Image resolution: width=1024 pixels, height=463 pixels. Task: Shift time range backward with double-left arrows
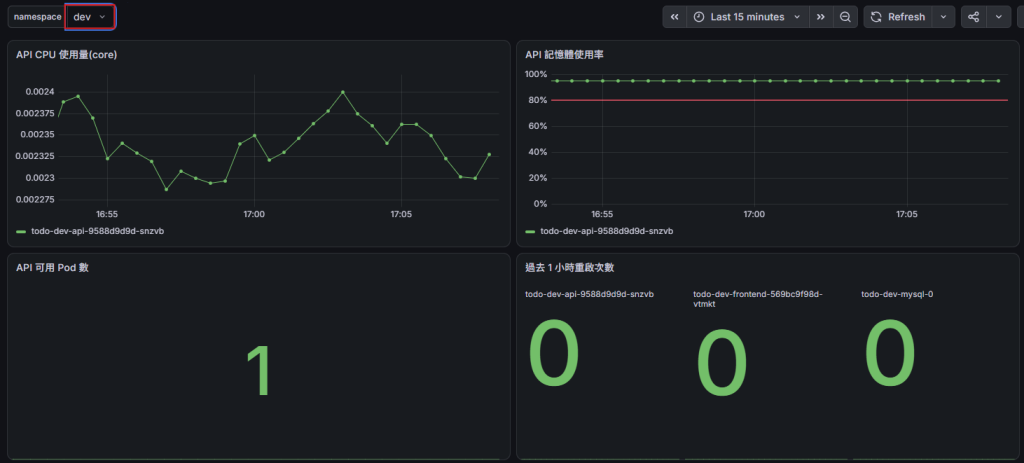(675, 17)
